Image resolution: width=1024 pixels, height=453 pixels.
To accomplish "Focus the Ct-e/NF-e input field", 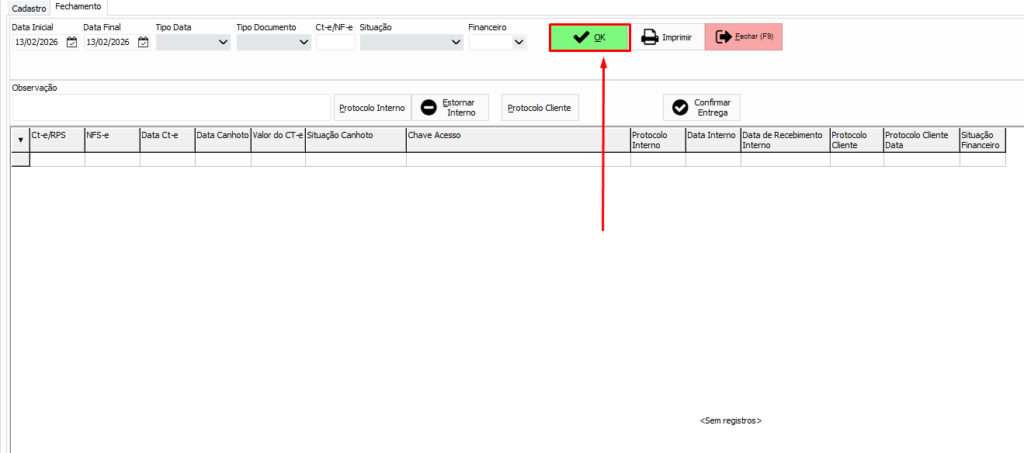I will coord(335,42).
